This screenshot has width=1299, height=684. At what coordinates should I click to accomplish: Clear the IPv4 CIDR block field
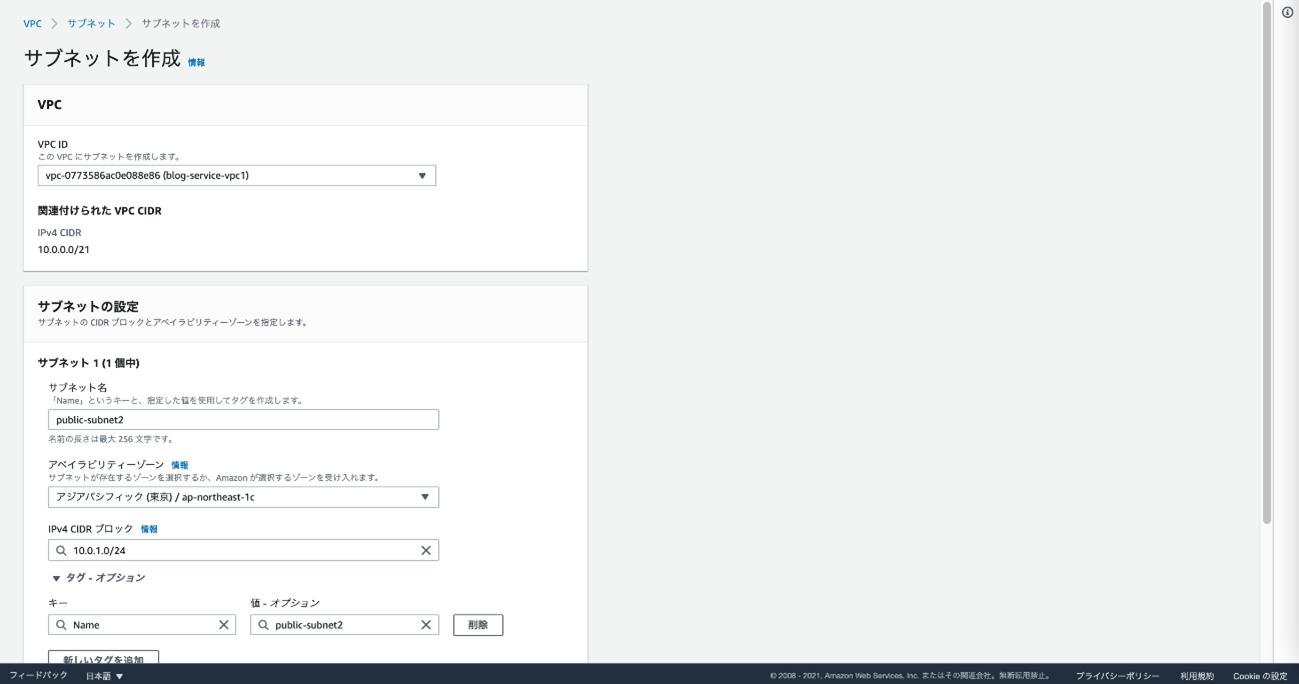coord(425,551)
